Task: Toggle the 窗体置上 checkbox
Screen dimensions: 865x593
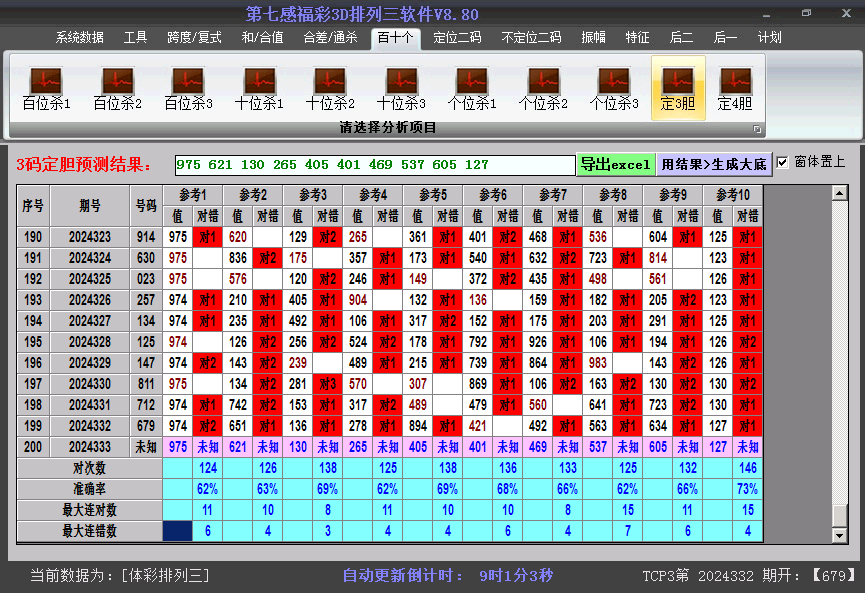Action: click(782, 163)
